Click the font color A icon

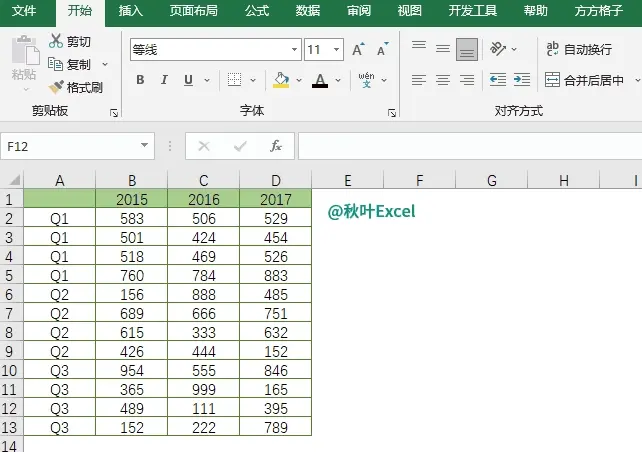(x=320, y=80)
